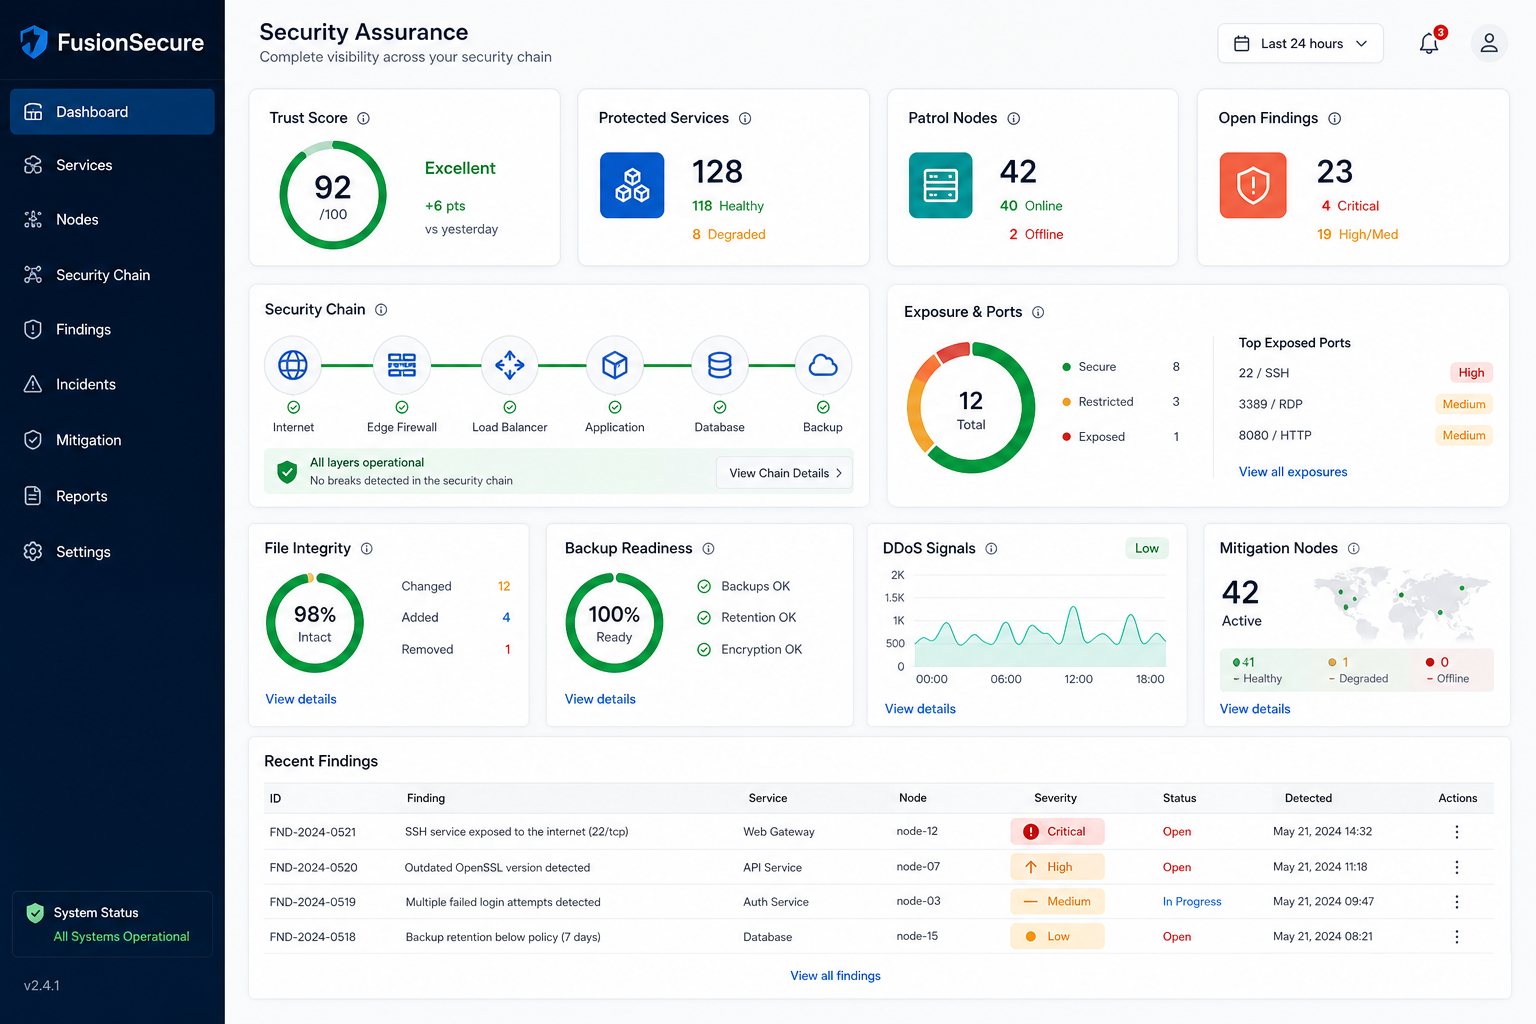Open Incidents in the sidebar
Image resolution: width=1536 pixels, height=1024 pixels.
click(112, 385)
